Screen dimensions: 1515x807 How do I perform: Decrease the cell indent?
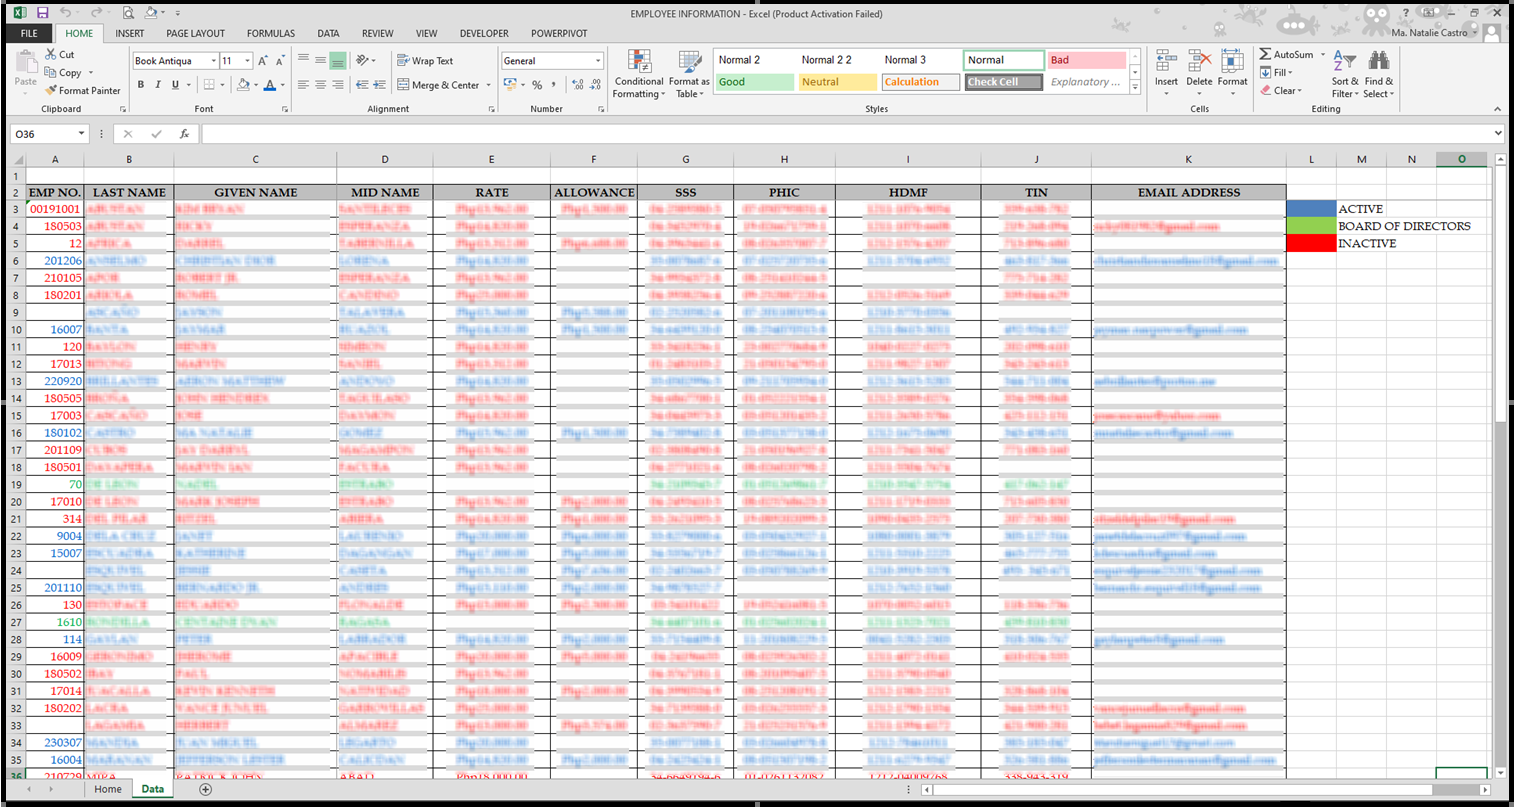pyautogui.click(x=362, y=85)
